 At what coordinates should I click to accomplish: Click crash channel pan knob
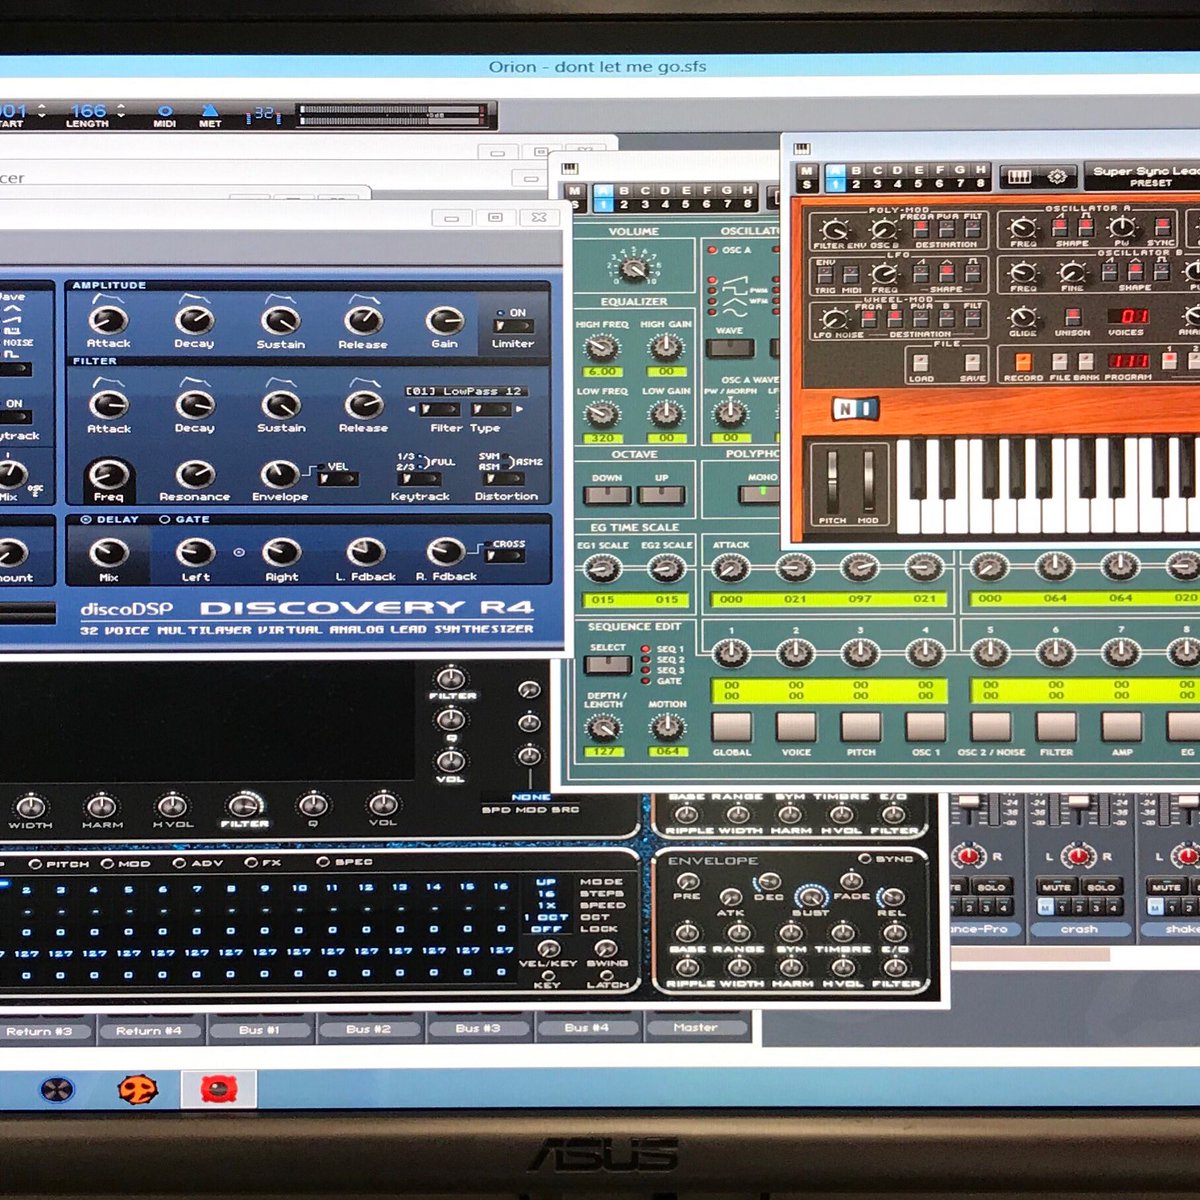pyautogui.click(x=1077, y=856)
